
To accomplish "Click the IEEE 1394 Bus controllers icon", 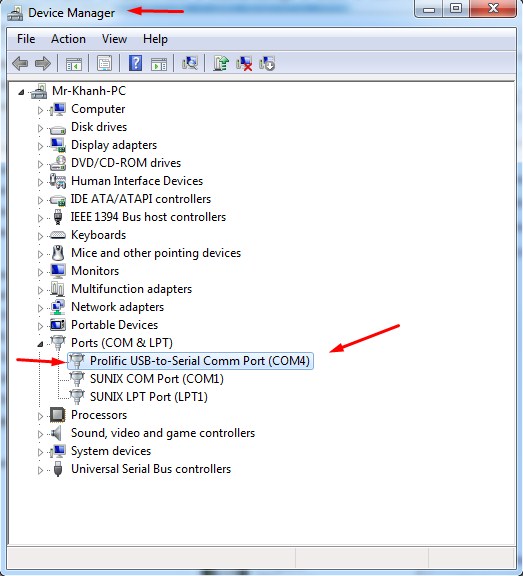I will pyautogui.click(x=58, y=217).
